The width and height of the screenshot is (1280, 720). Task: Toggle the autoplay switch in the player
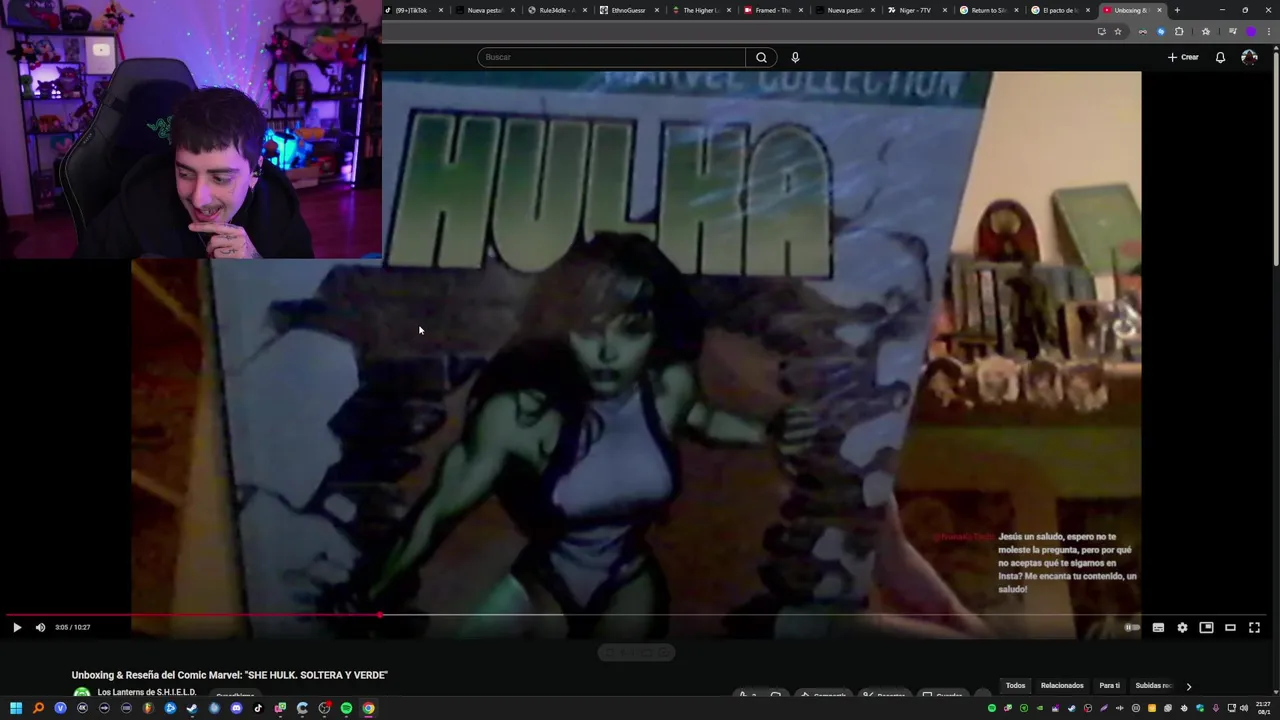tap(1132, 627)
